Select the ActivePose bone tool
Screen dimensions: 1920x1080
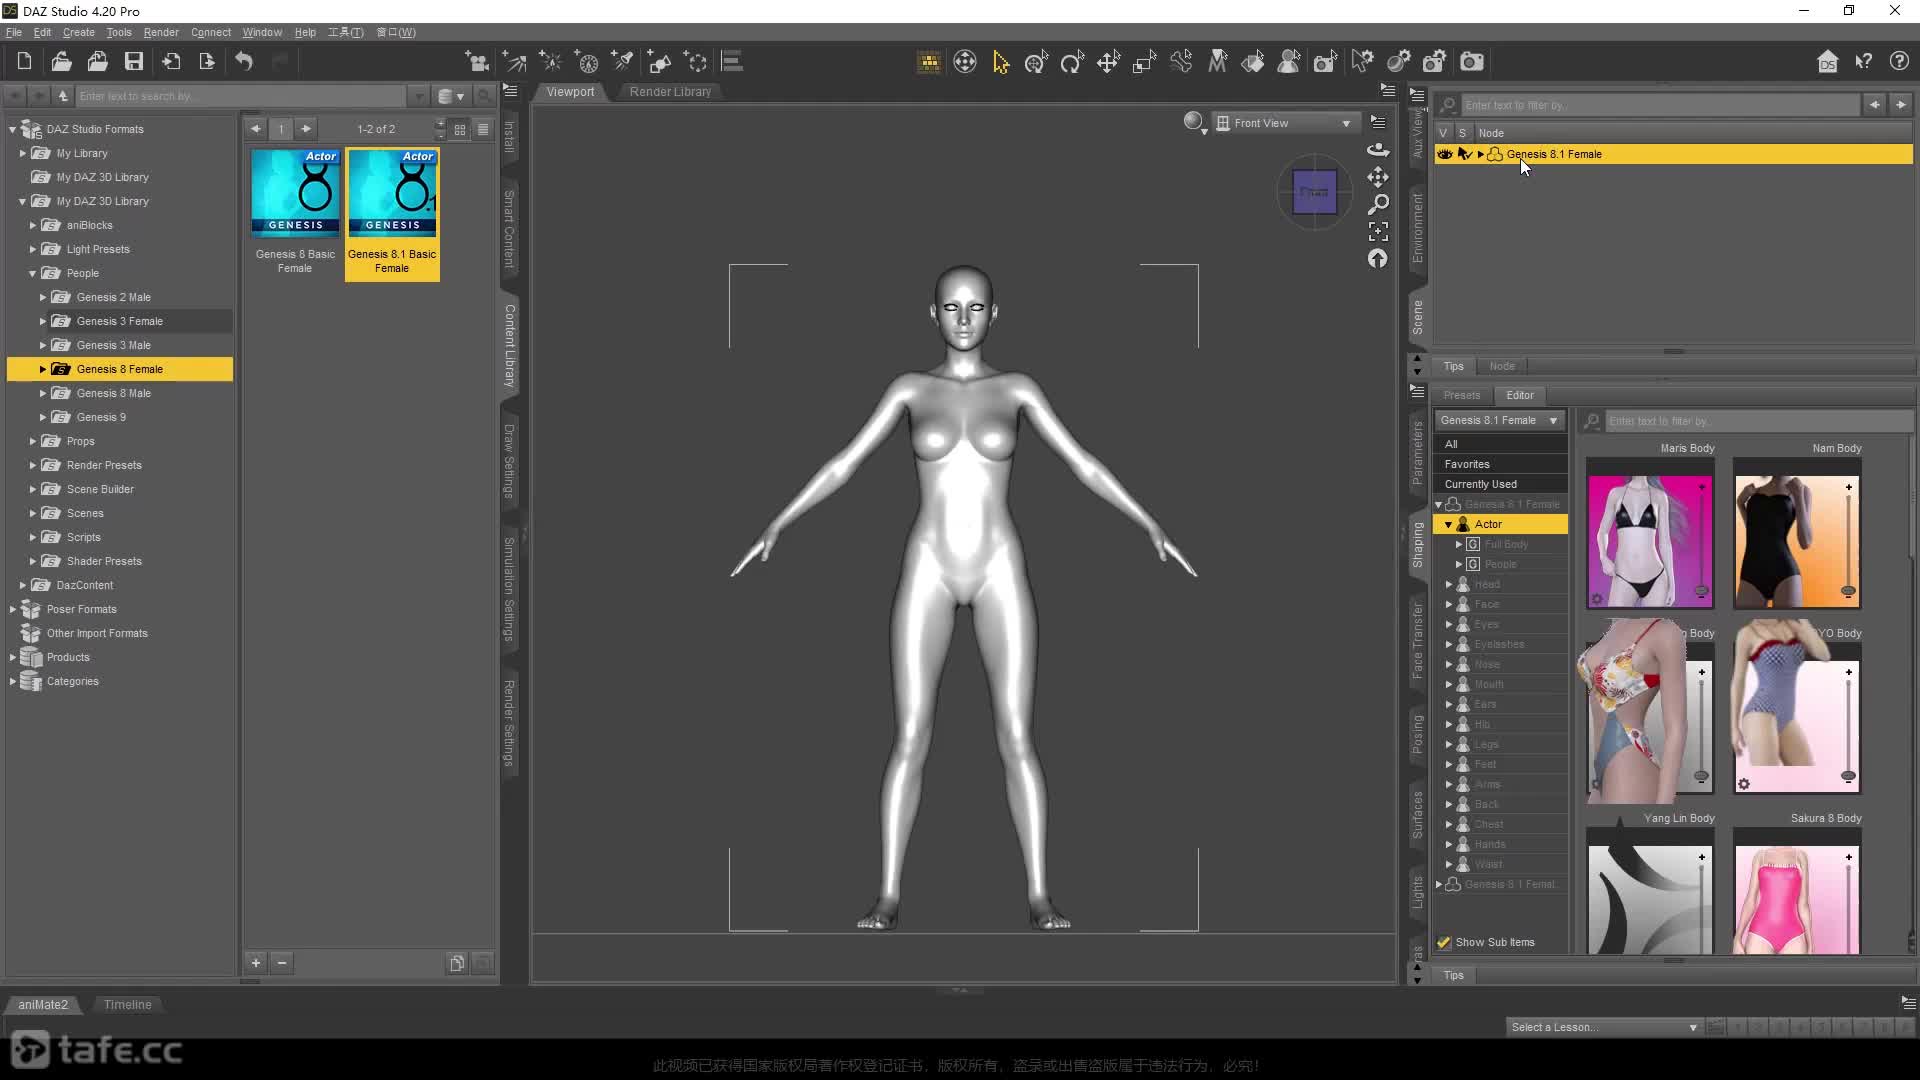[1181, 62]
